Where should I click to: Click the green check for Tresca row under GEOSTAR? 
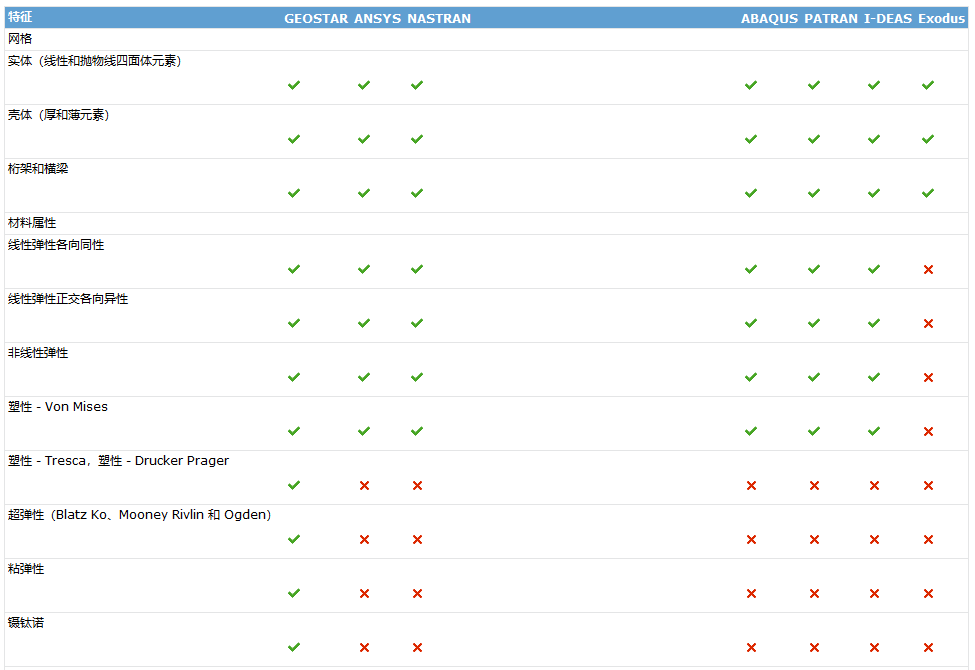coord(294,485)
